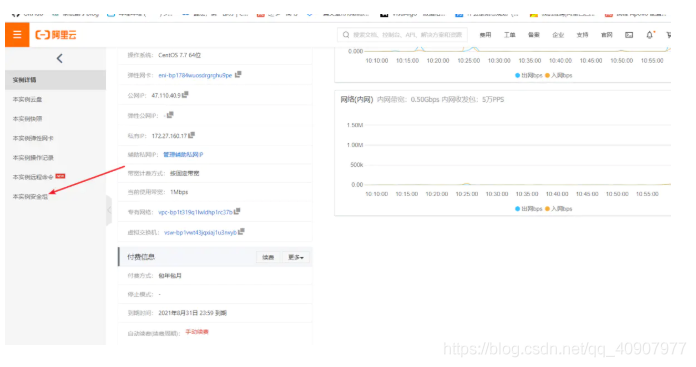Copy the vpc network ID
Screen dimensions: 696x367
pyautogui.click(x=237, y=211)
